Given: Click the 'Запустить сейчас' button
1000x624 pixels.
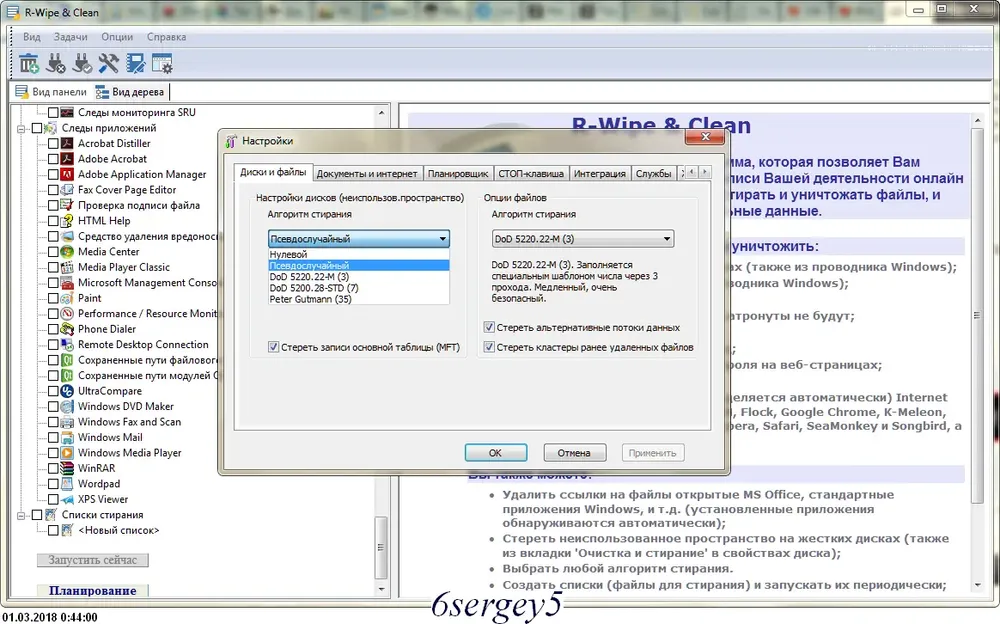Looking at the screenshot, I should [92, 560].
